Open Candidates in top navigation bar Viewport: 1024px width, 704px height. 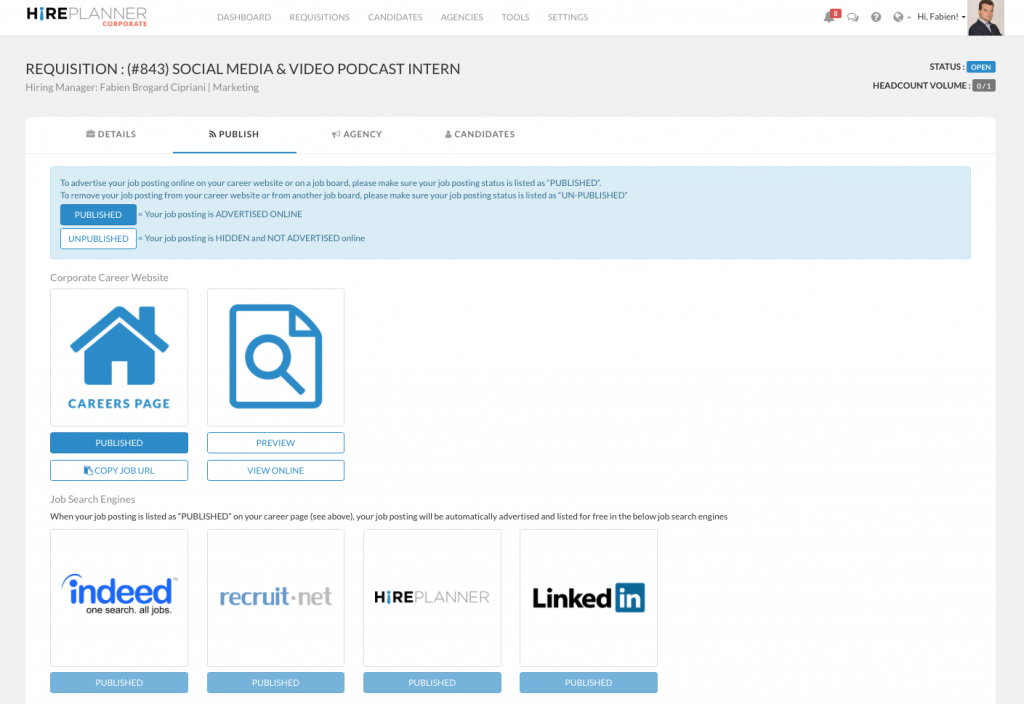(395, 17)
